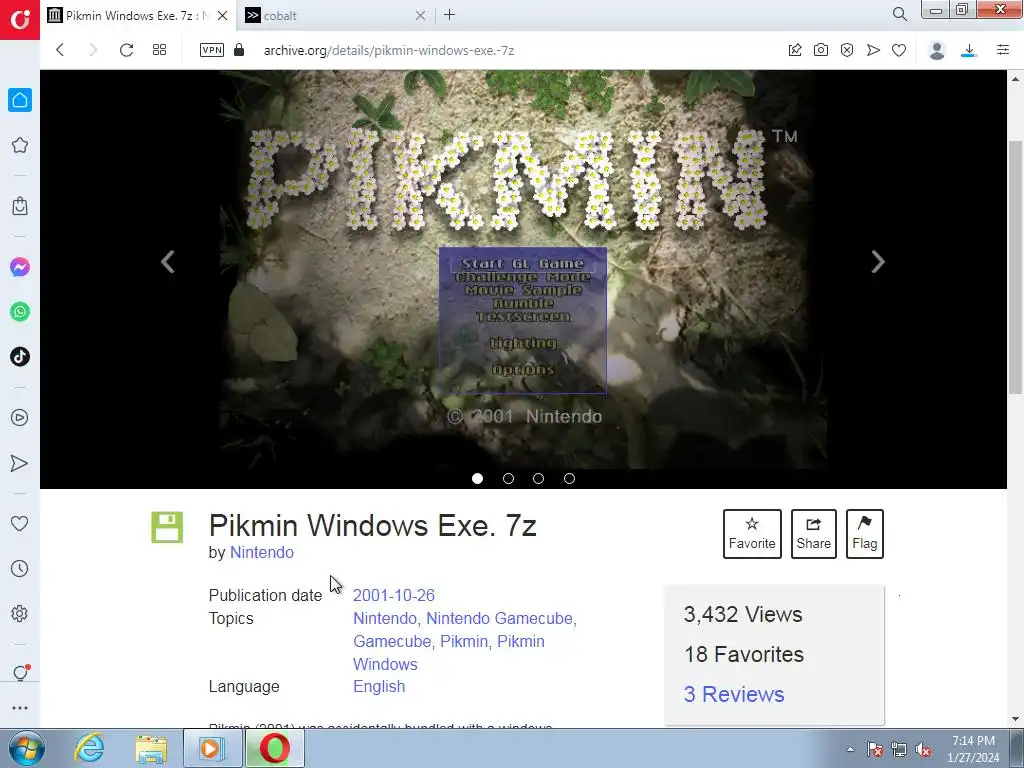Toggle the VPN badge
The width and height of the screenshot is (1024, 768).
pyautogui.click(x=212, y=50)
